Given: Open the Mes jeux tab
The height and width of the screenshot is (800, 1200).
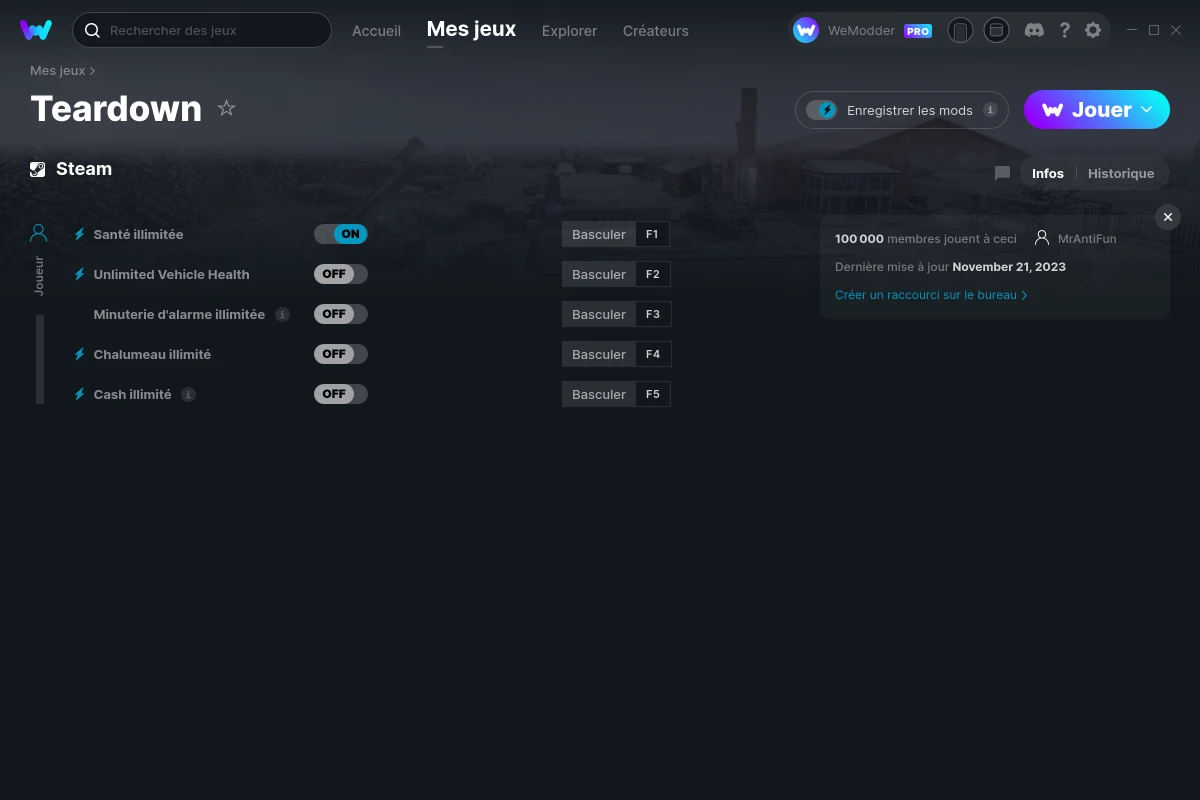Looking at the screenshot, I should click(x=471, y=29).
